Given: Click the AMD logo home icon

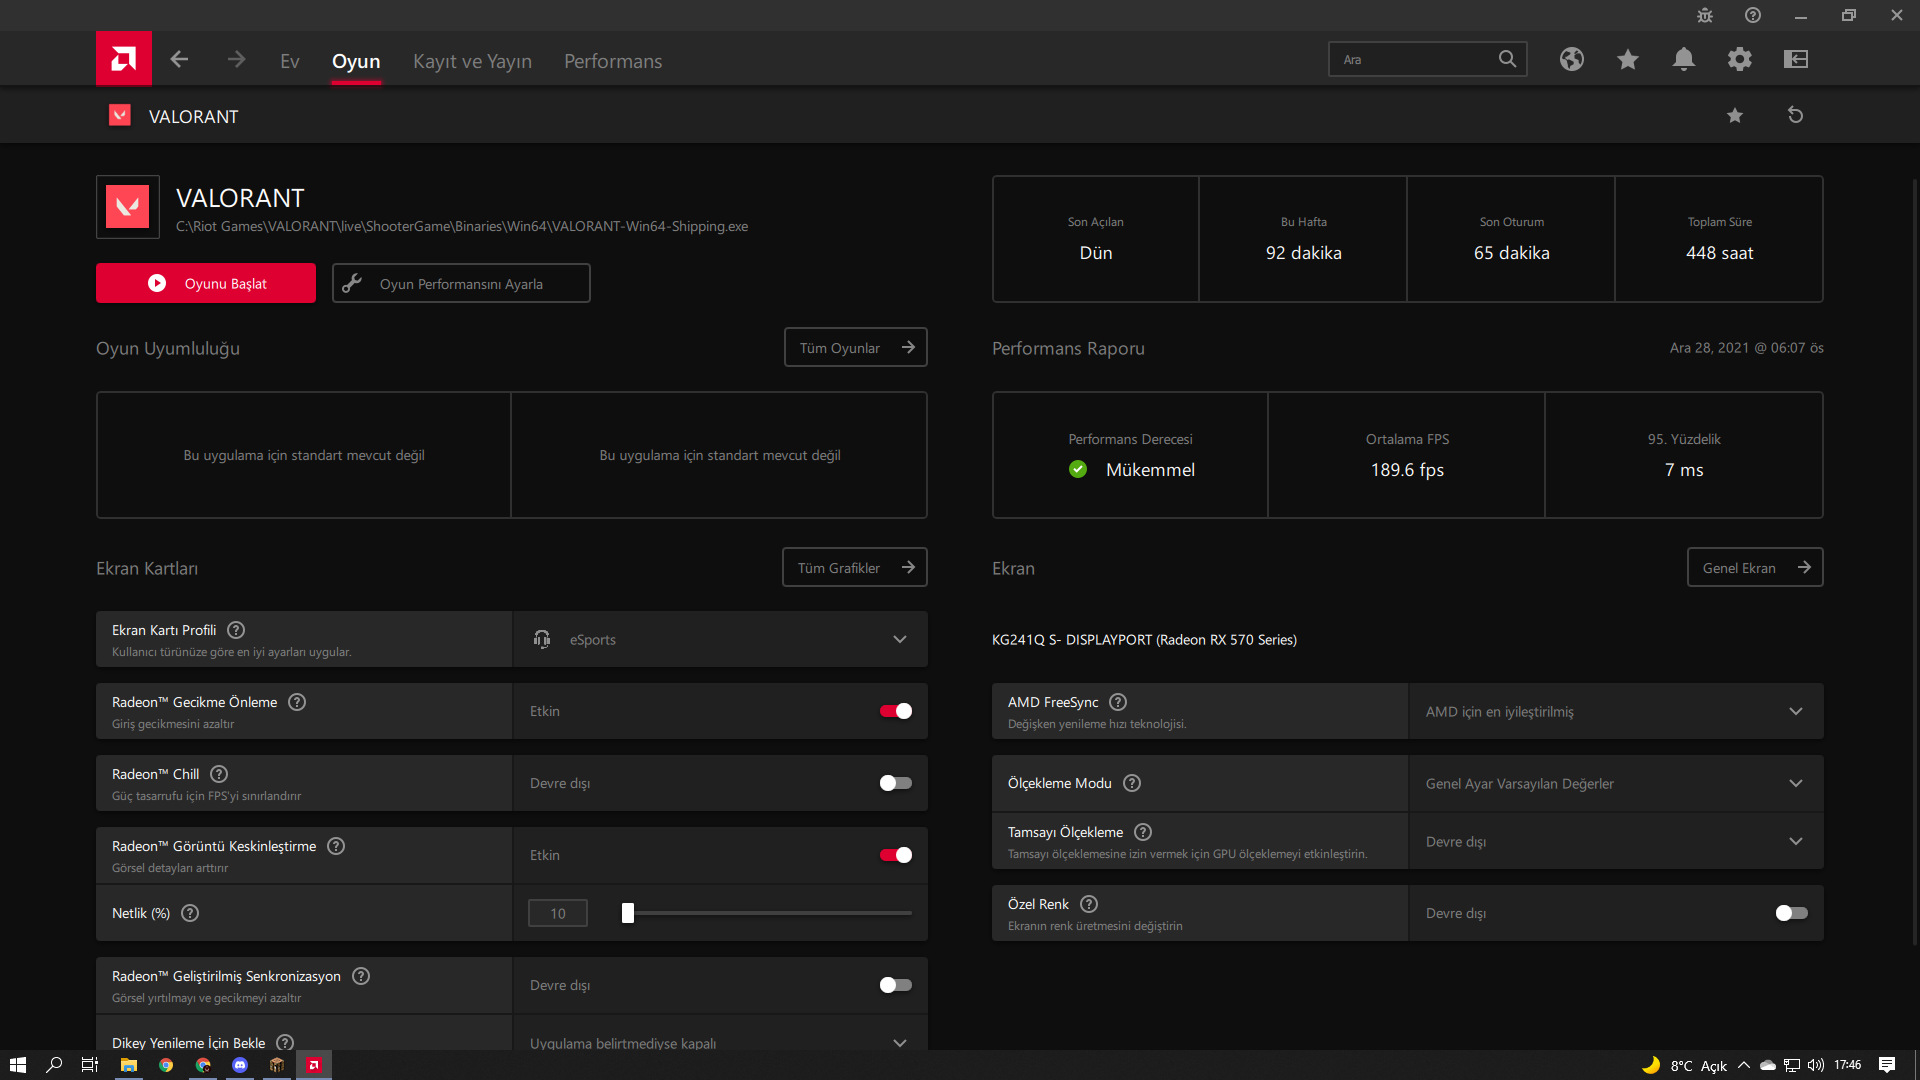Looking at the screenshot, I should point(123,59).
